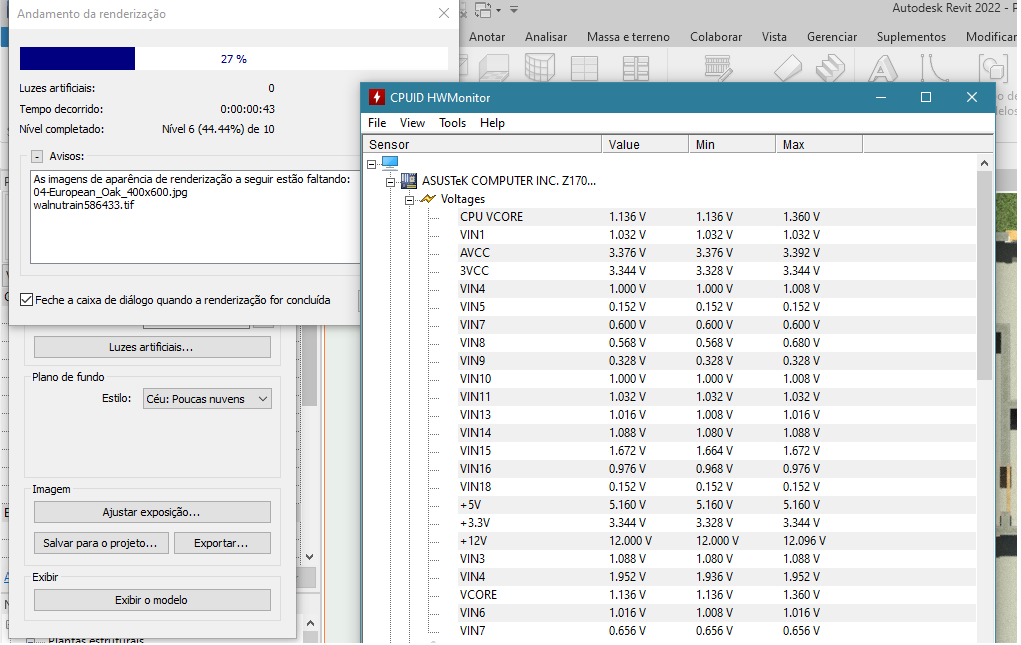
Task: Toggle close dialog when rendering completes checkbox
Action: (27, 299)
